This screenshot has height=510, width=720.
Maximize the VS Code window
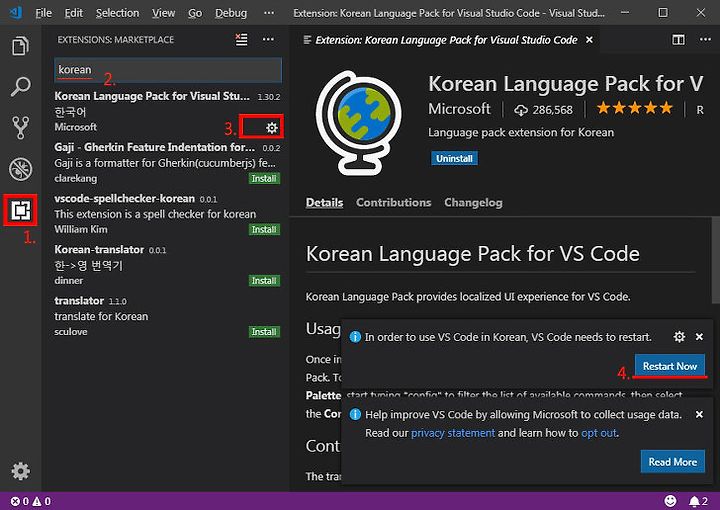coord(663,12)
